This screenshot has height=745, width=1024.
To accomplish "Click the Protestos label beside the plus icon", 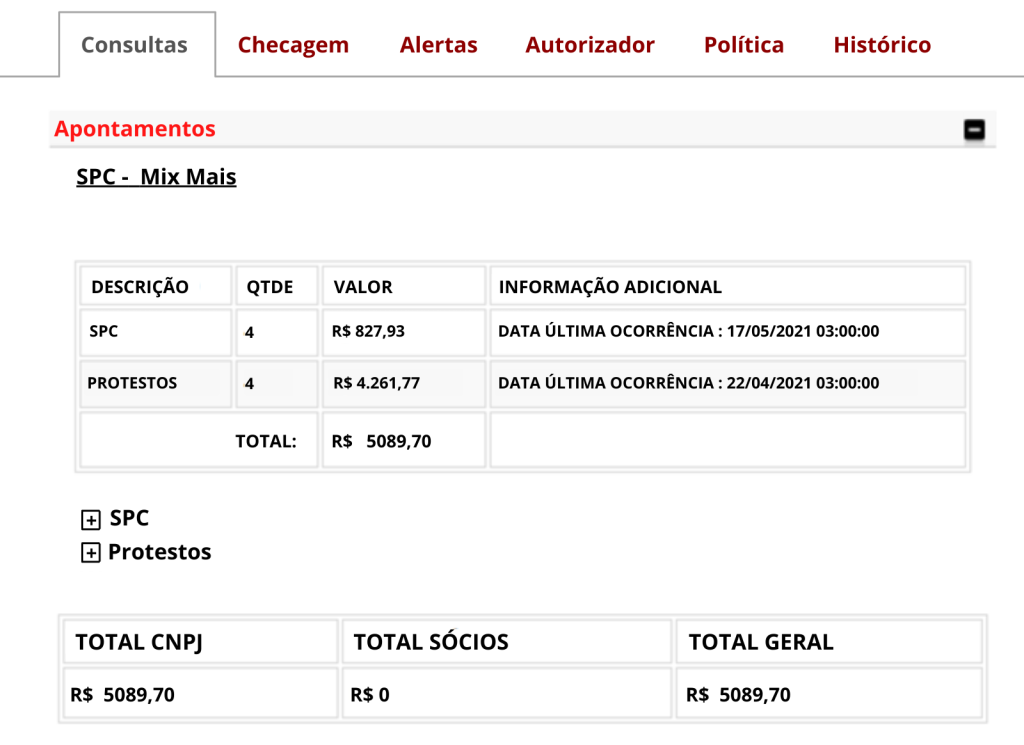I will click(x=160, y=552).
